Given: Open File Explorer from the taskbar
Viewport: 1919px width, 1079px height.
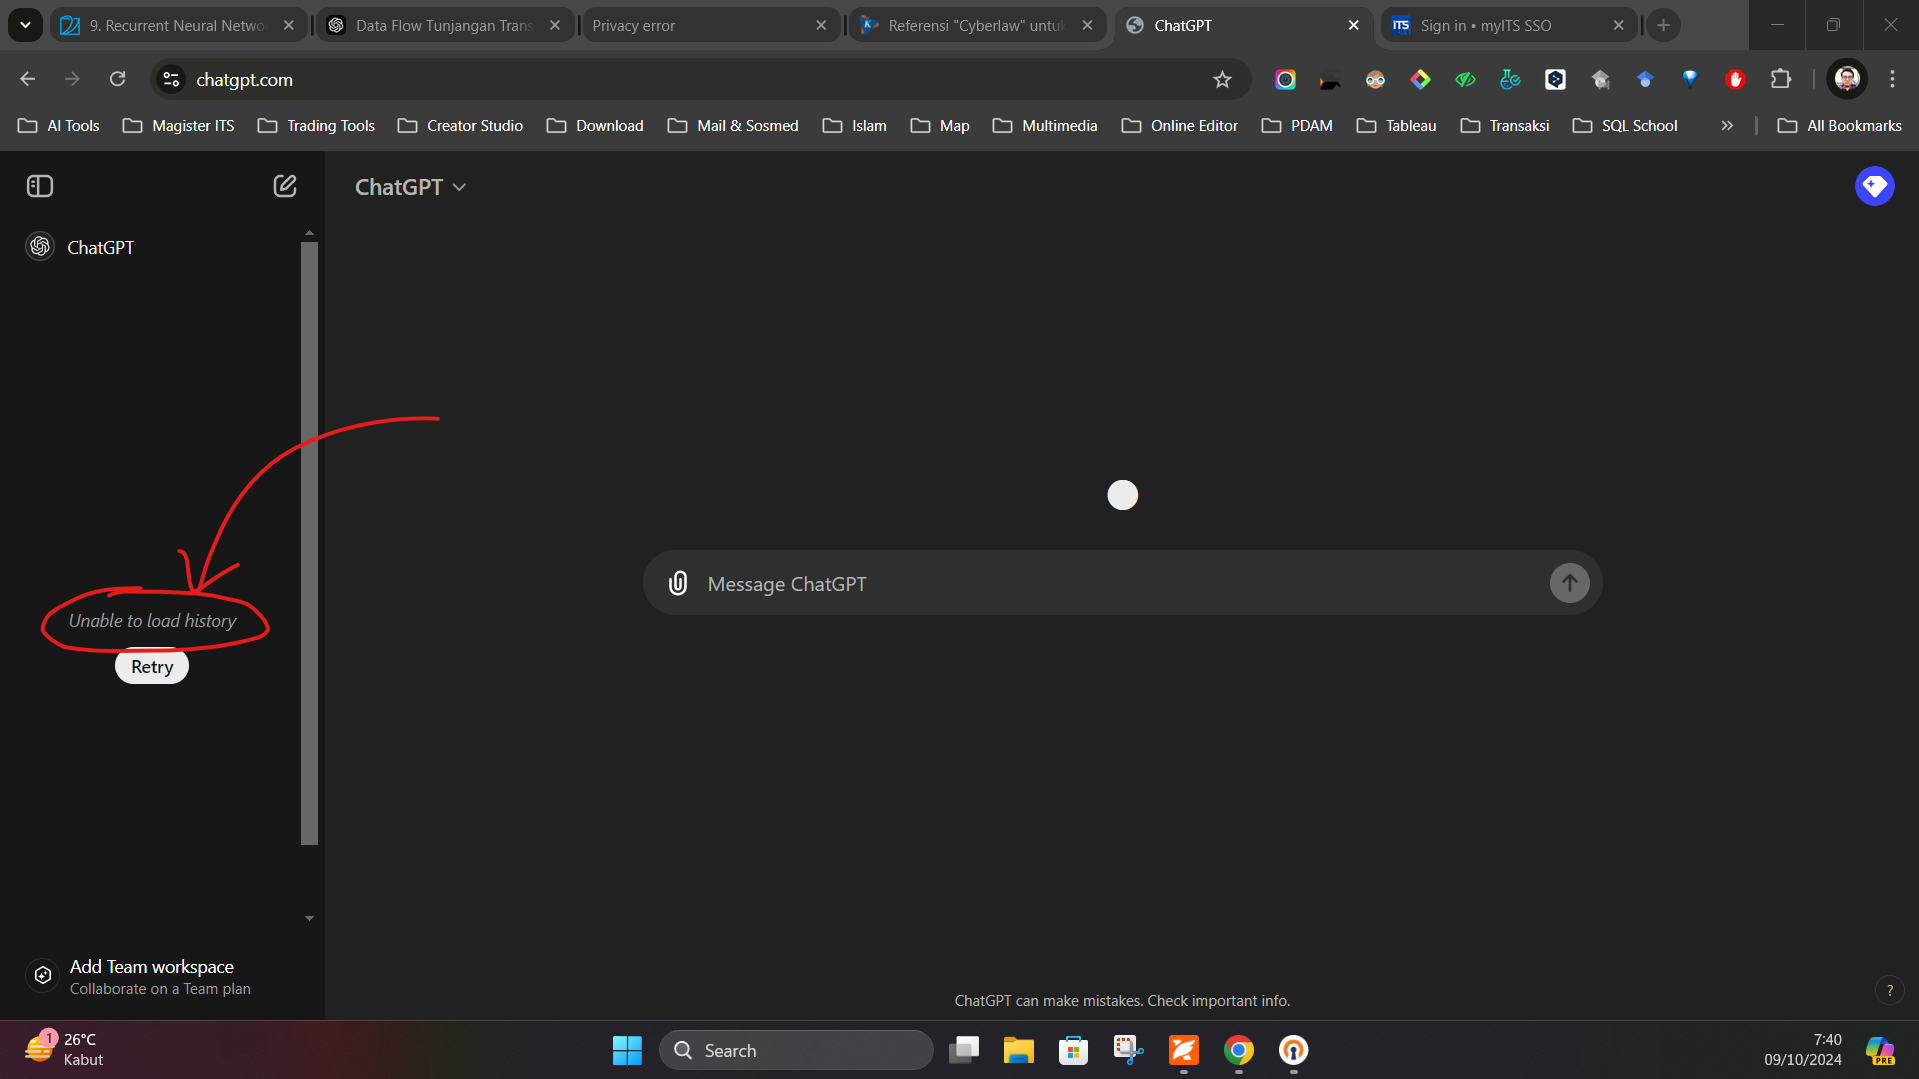Looking at the screenshot, I should pos(1018,1050).
